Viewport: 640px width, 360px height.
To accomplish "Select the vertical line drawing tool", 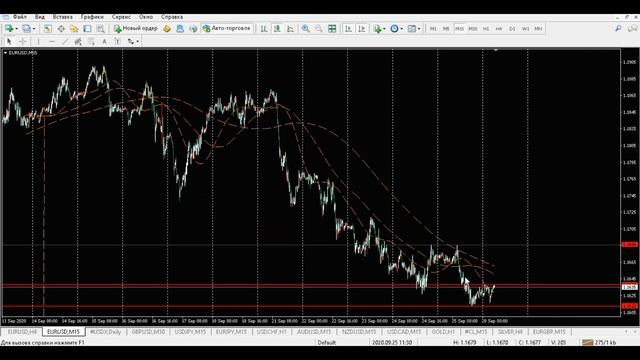I will click(x=38, y=41).
